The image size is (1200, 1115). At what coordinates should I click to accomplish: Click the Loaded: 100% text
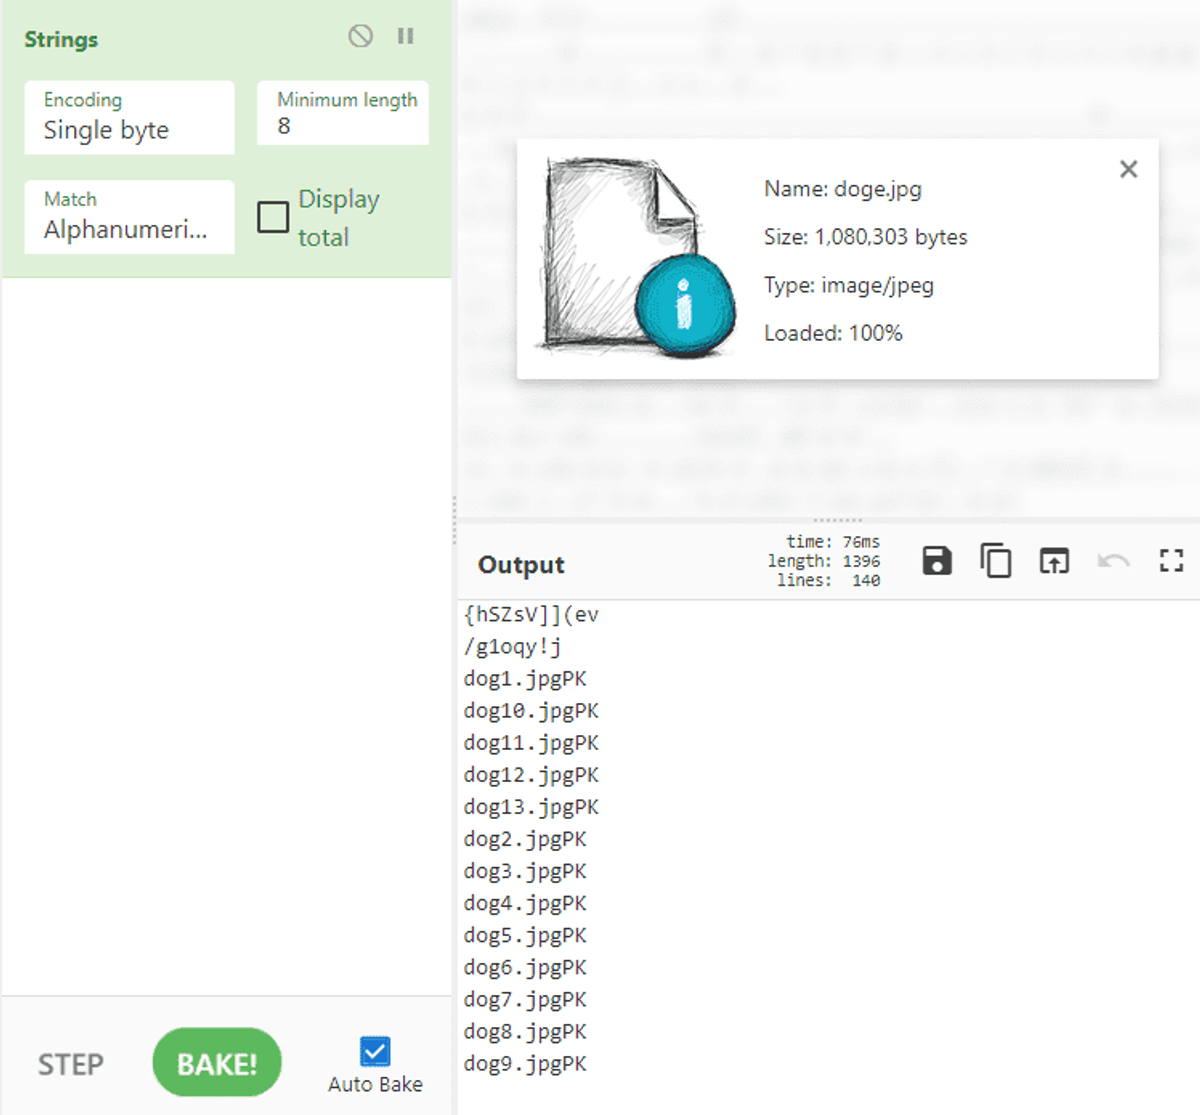[833, 333]
